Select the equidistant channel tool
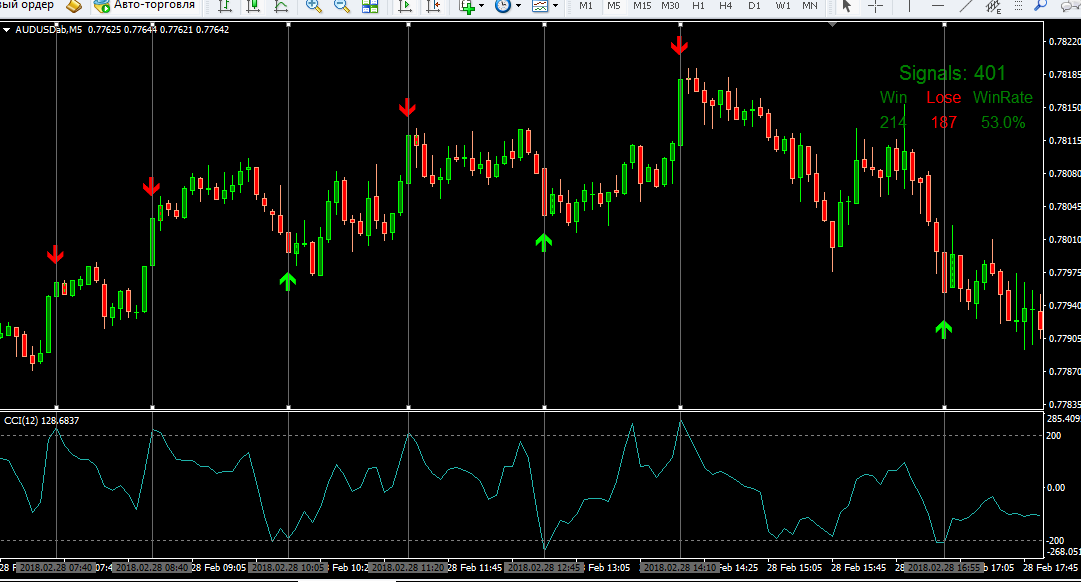The height and width of the screenshot is (582, 1081). pos(993,7)
